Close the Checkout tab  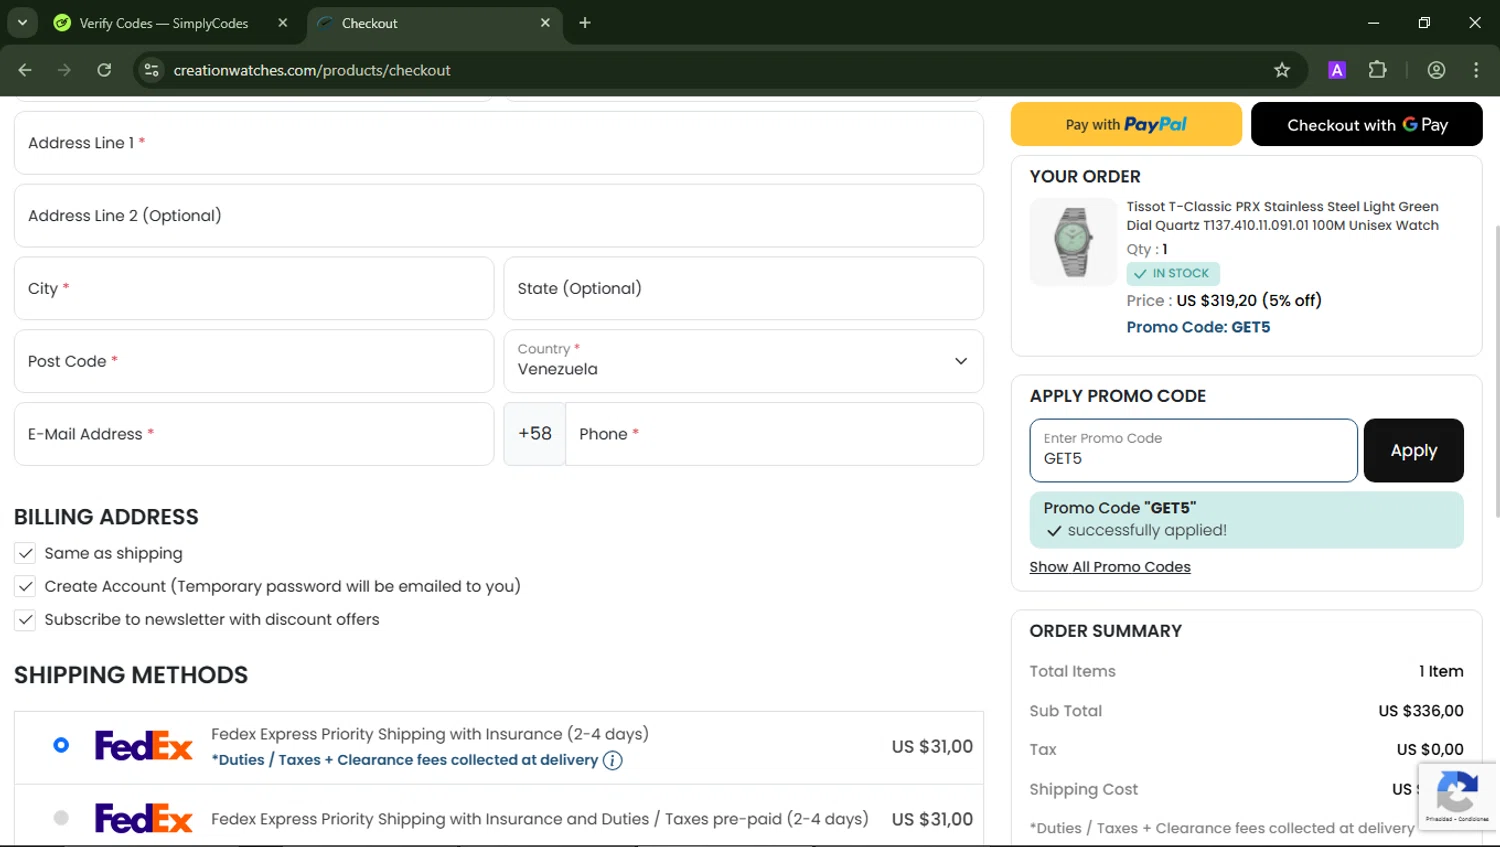(545, 23)
